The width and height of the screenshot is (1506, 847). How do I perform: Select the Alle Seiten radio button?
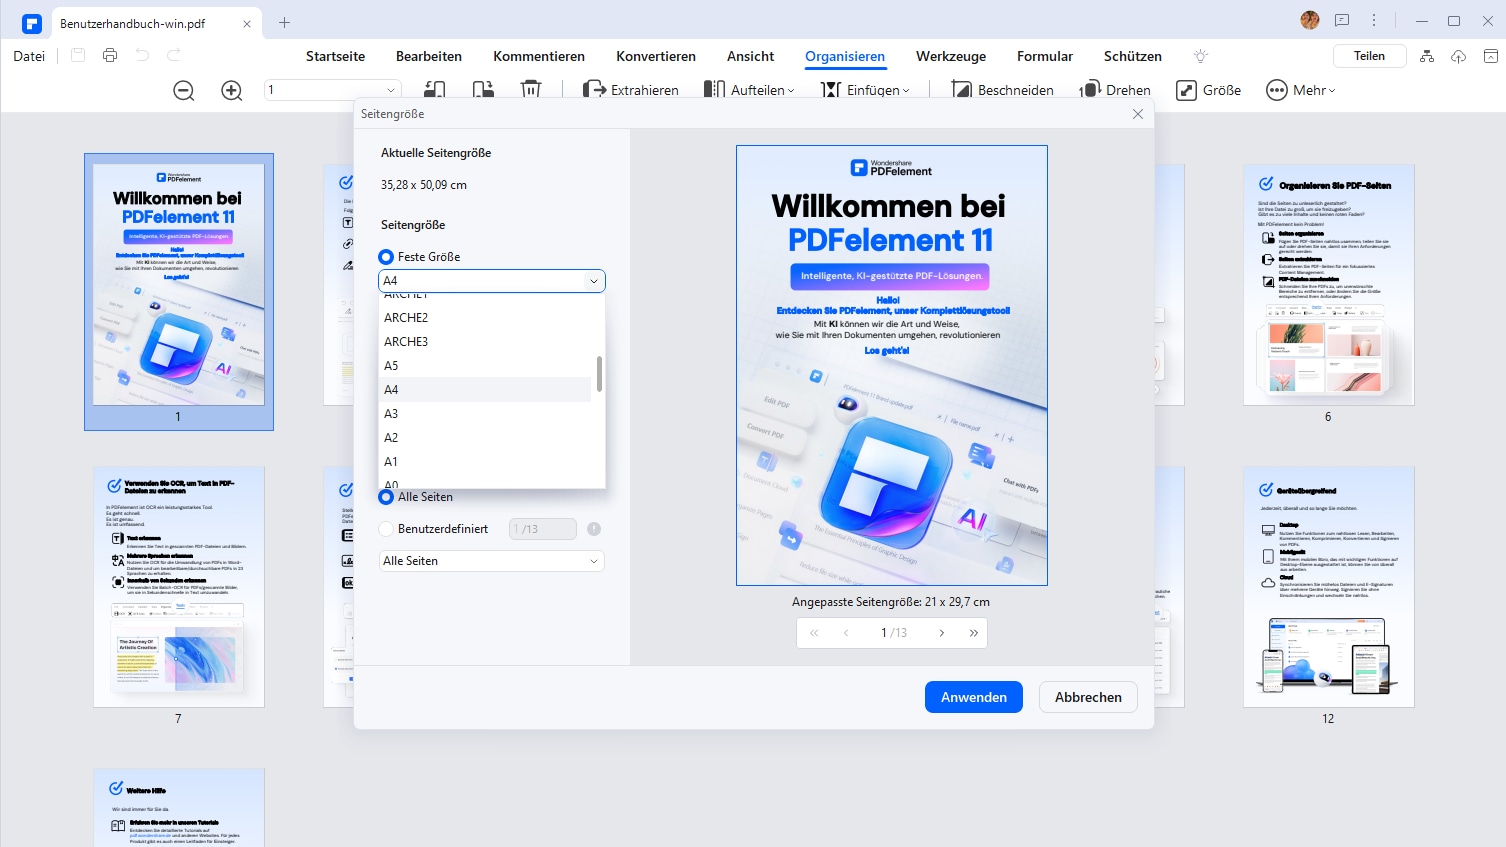[386, 497]
